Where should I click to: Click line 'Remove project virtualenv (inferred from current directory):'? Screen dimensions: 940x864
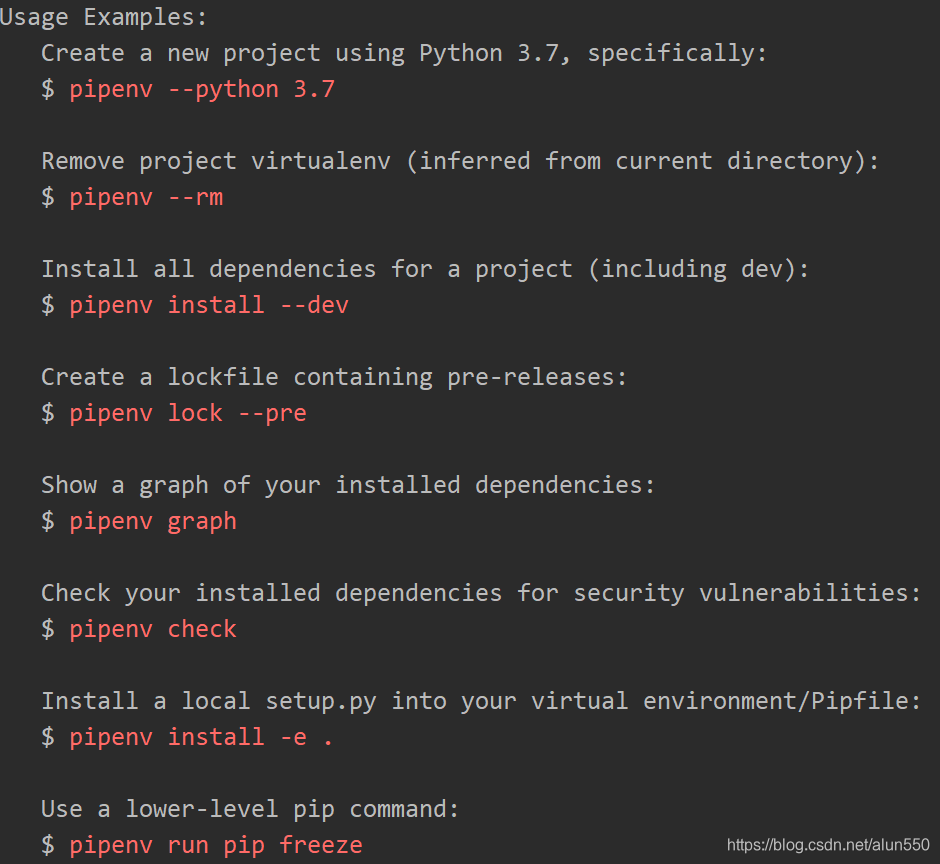tap(460, 161)
